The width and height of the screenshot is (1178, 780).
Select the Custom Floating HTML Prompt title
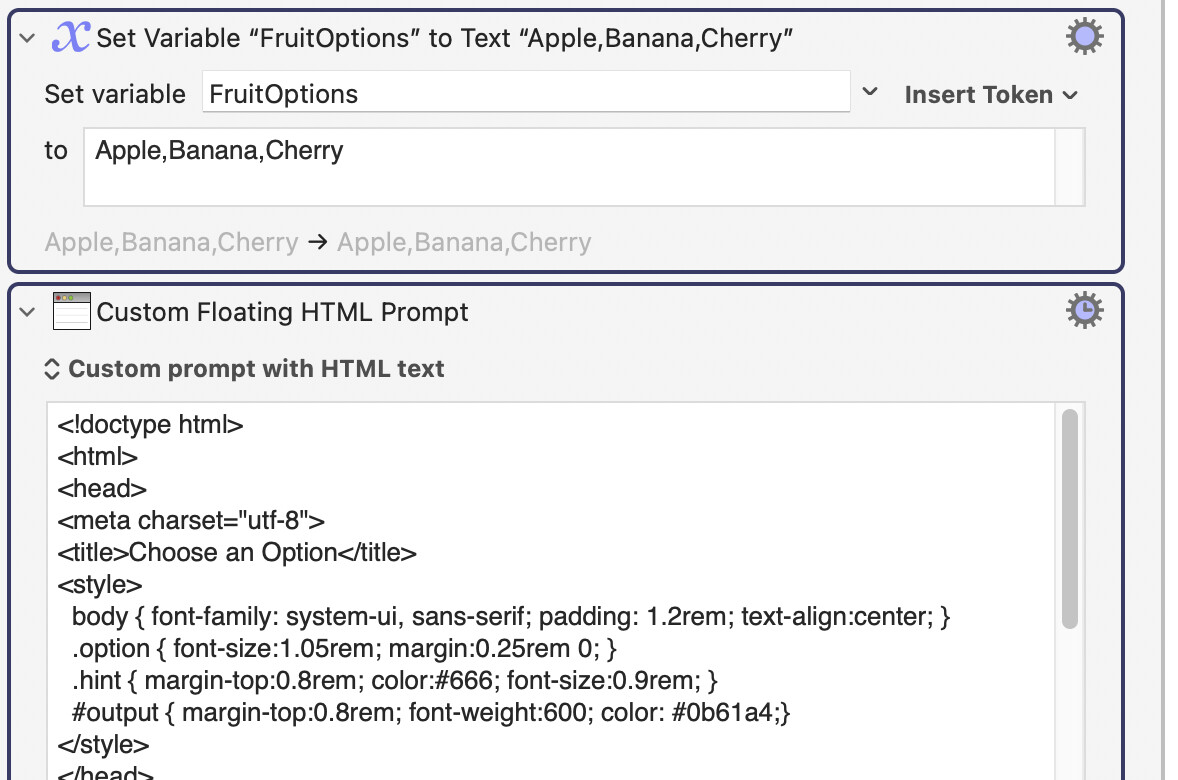pos(283,312)
